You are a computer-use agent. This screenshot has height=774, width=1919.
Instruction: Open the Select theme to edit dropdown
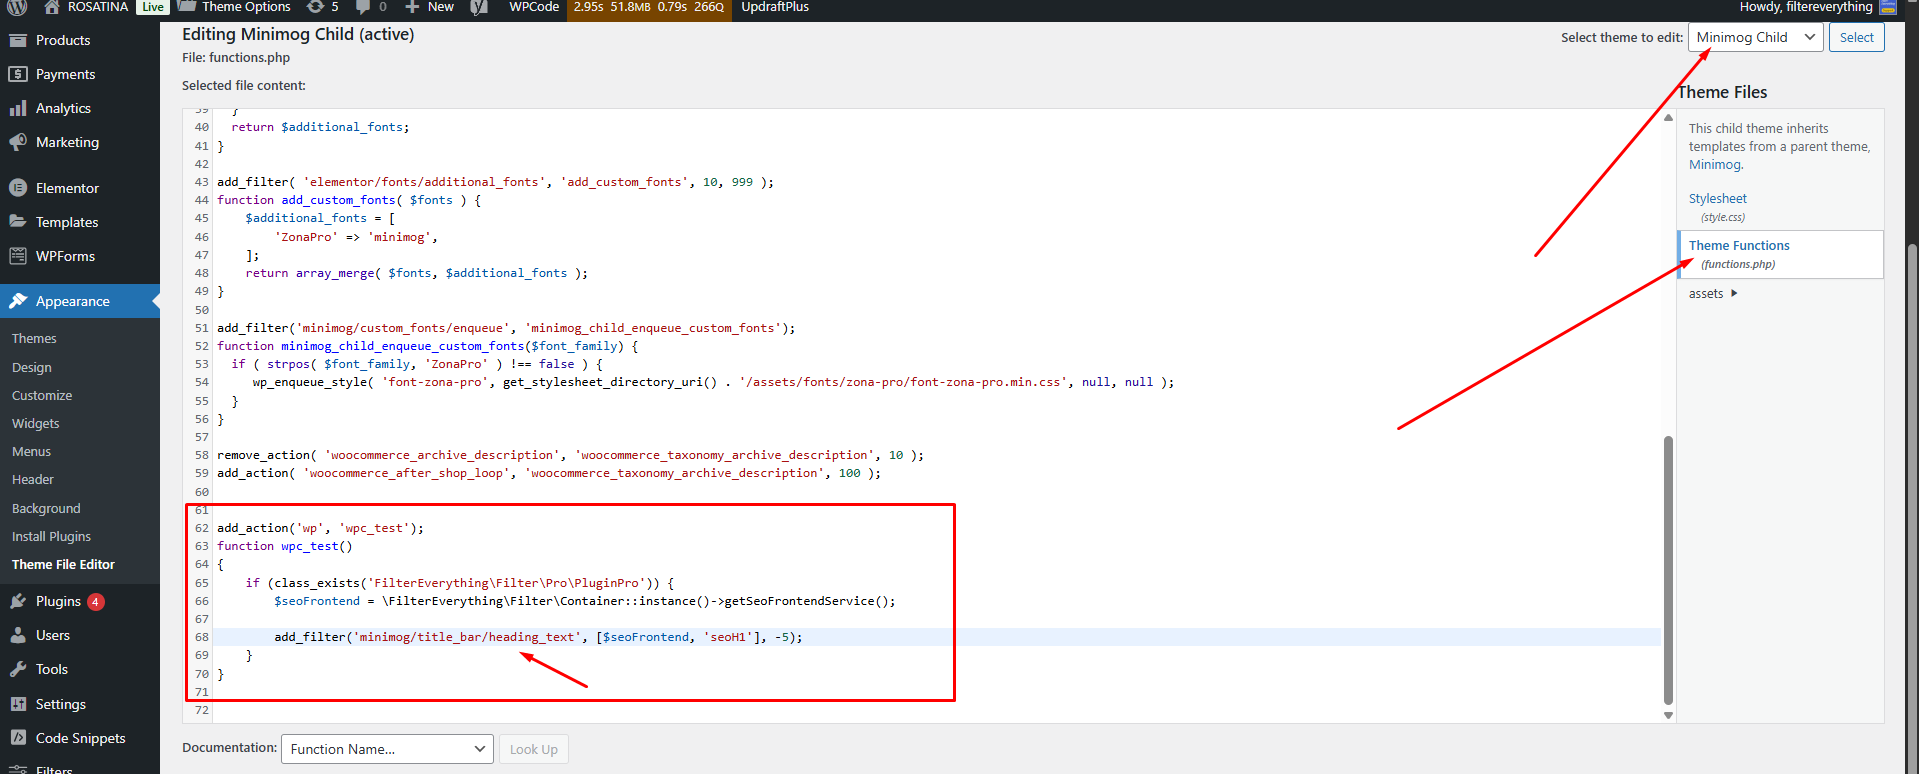click(x=1755, y=37)
